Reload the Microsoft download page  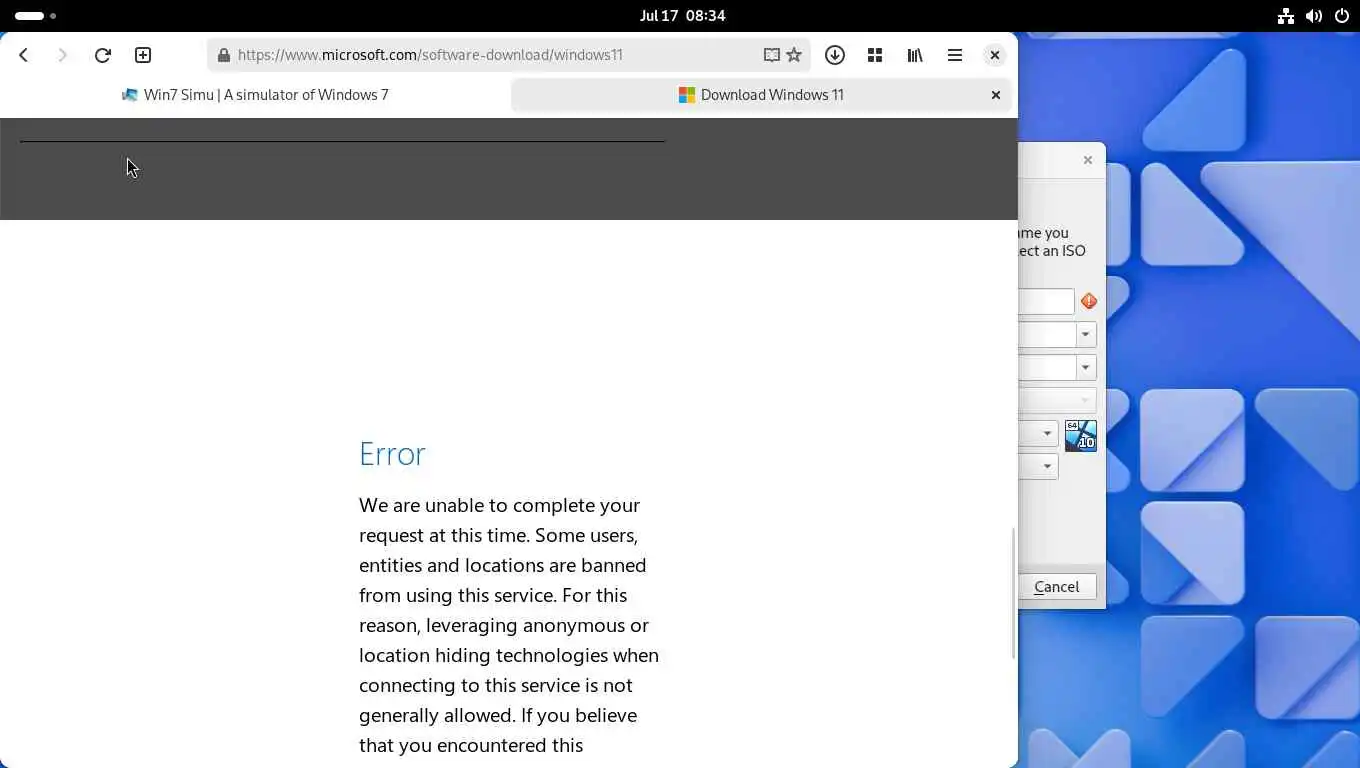click(x=102, y=55)
